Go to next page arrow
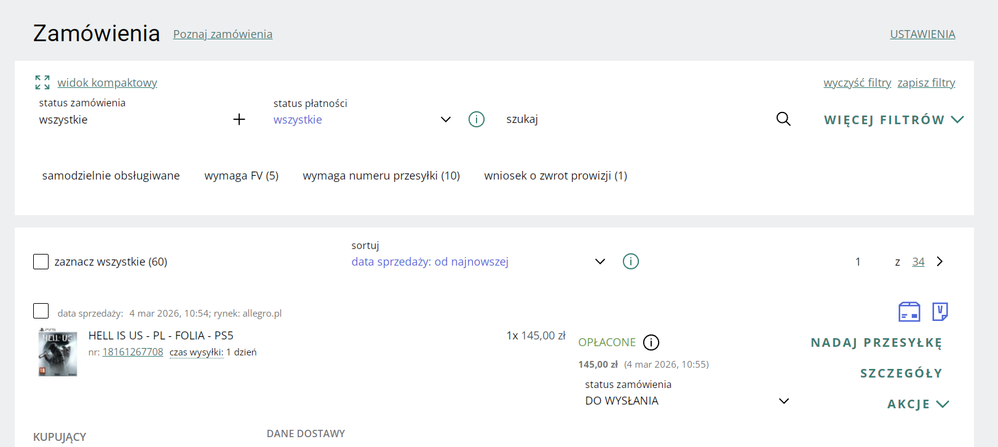 [939, 261]
